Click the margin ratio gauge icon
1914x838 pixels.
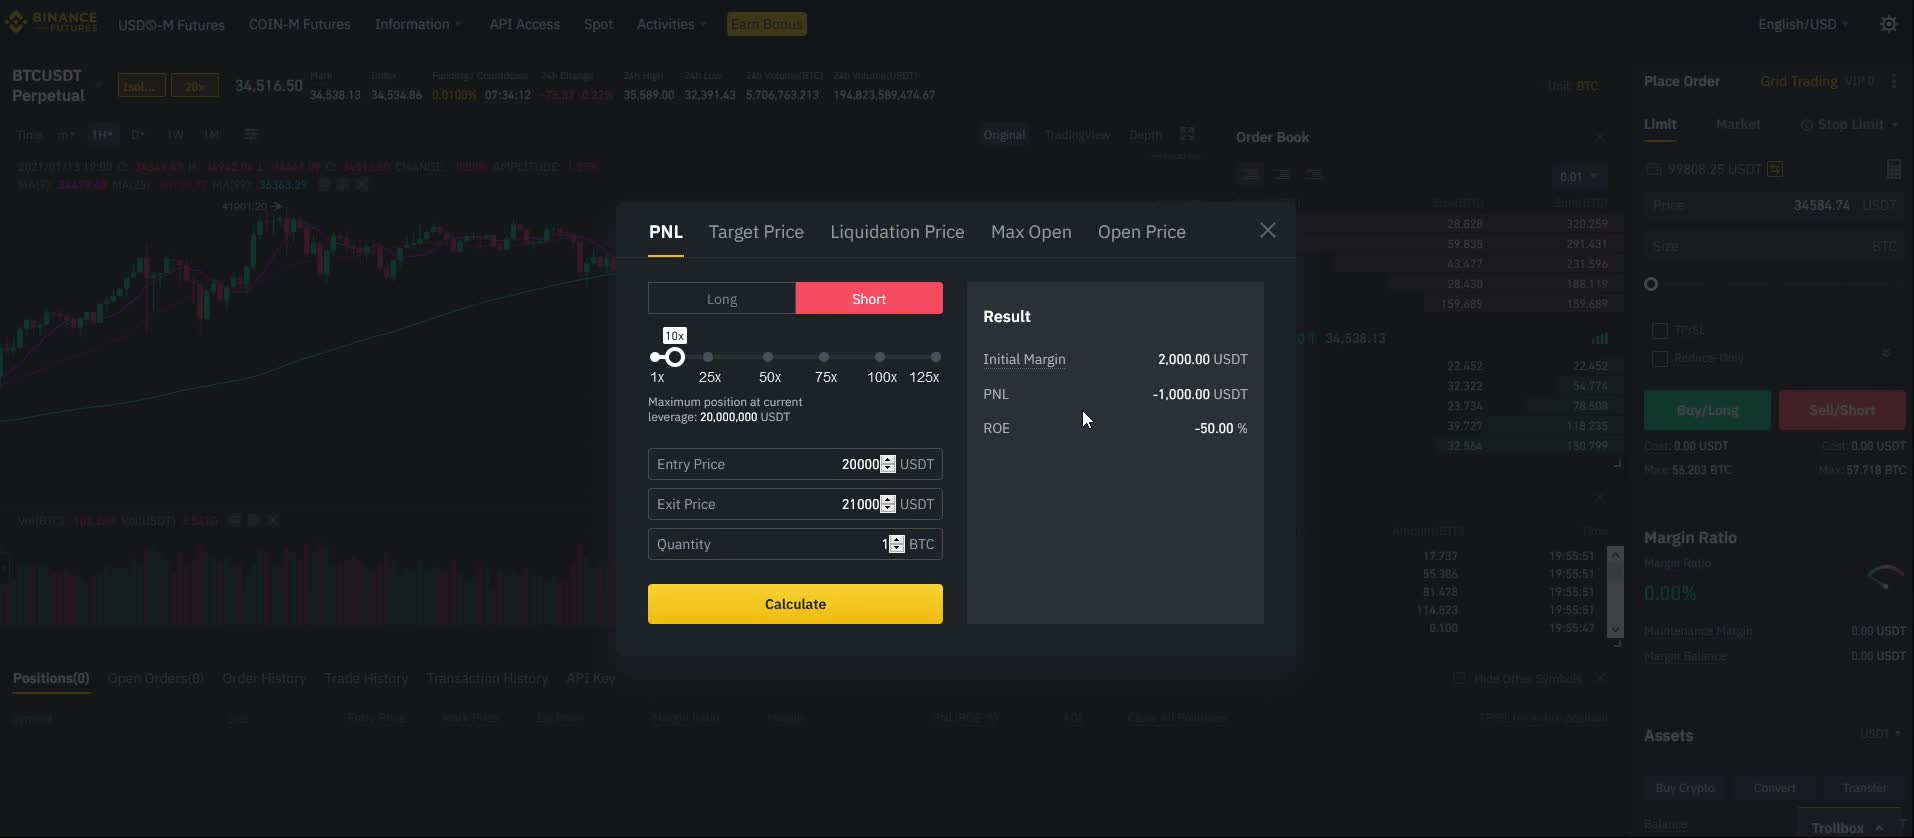1885,578
